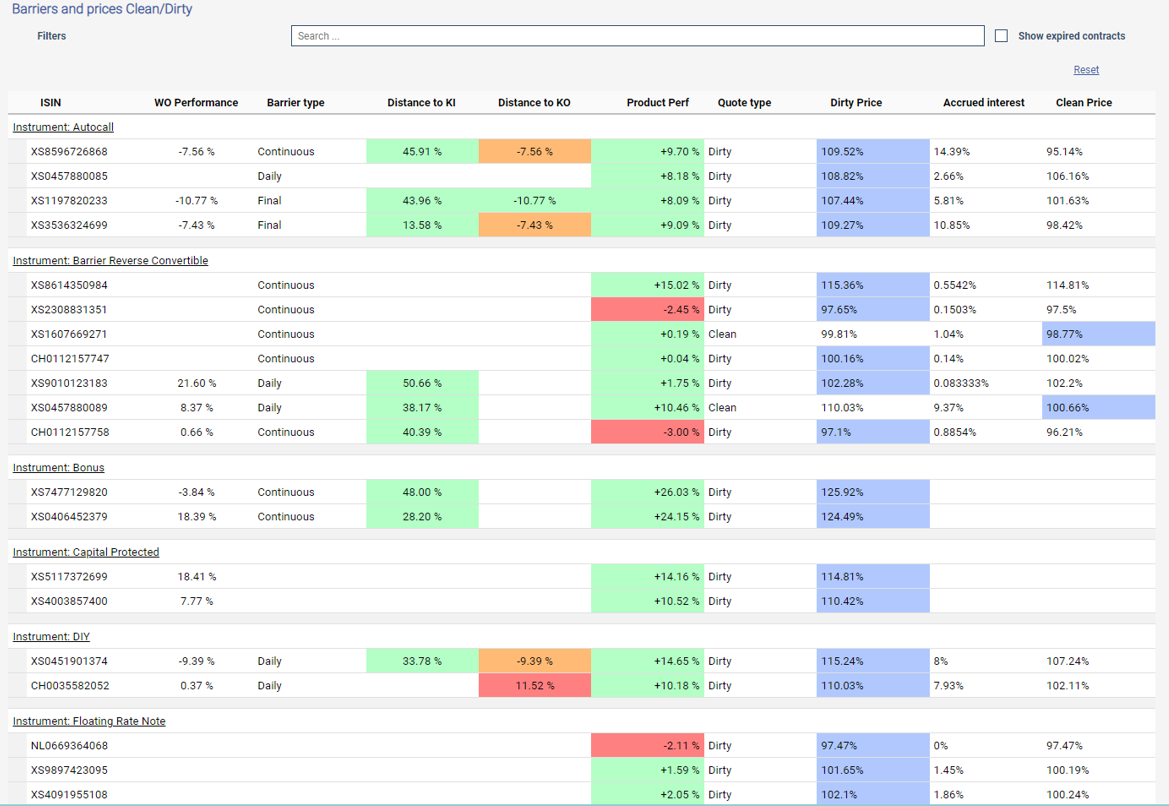Click the 13.58 % Distance to KI cell
Image resolution: width=1169 pixels, height=806 pixels.
click(422, 225)
